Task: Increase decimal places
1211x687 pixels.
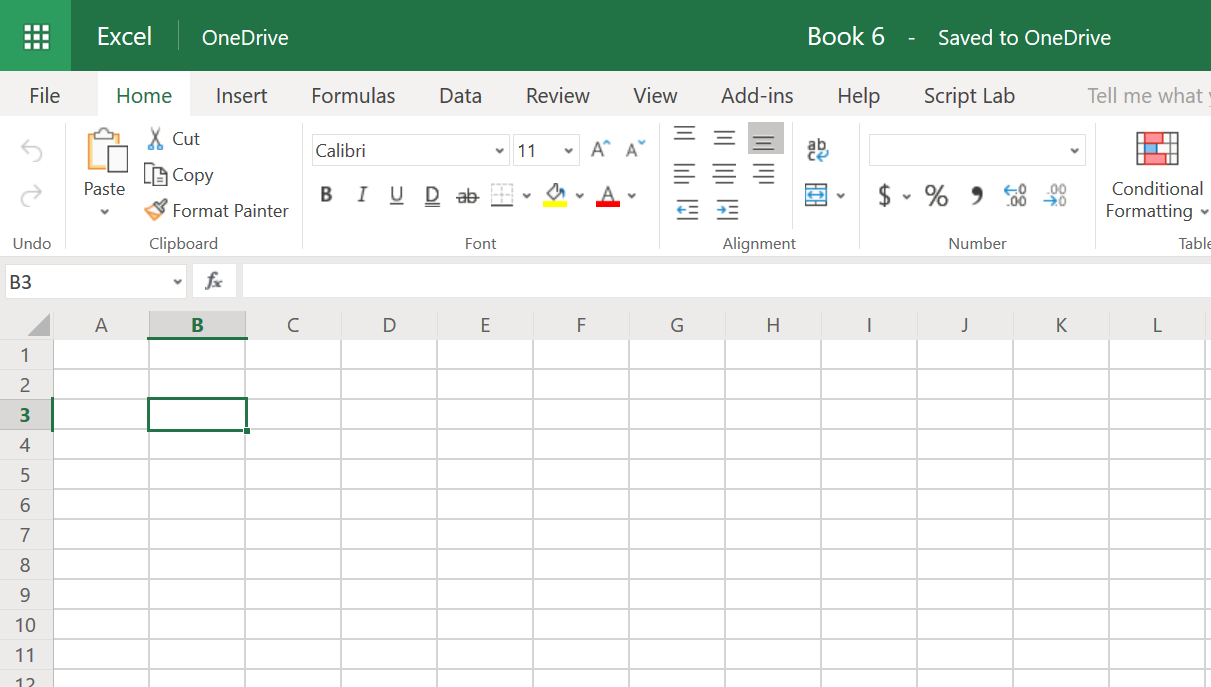Action: (1015, 195)
